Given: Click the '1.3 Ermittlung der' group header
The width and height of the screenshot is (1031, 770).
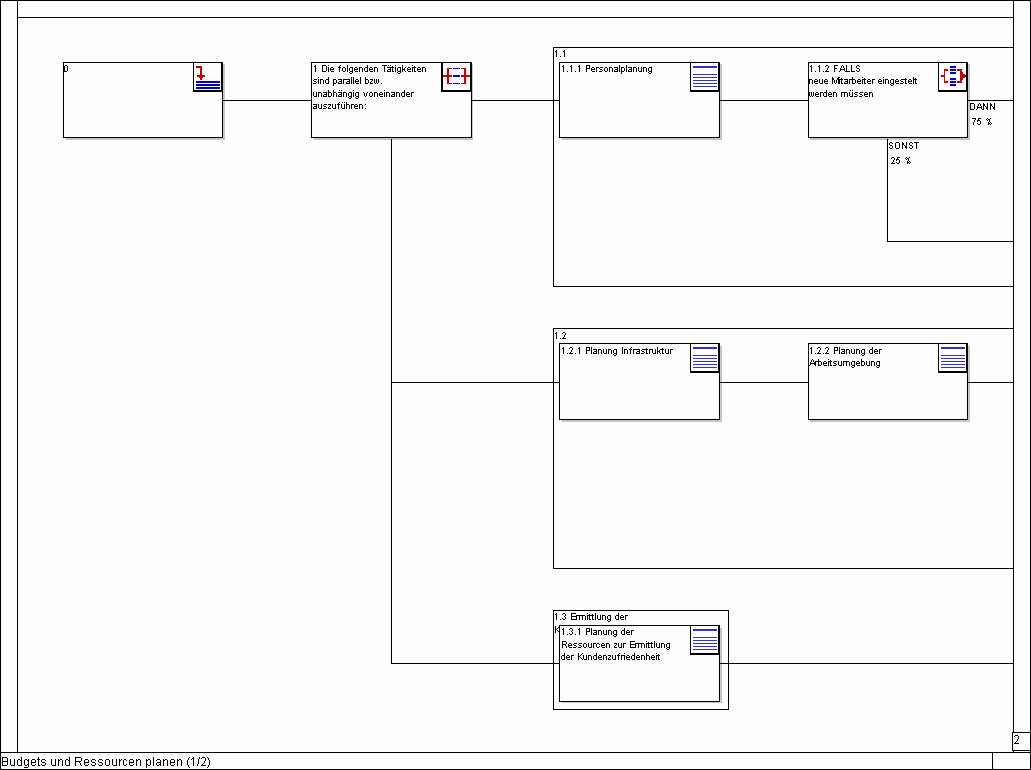Looking at the screenshot, I should tap(592, 617).
